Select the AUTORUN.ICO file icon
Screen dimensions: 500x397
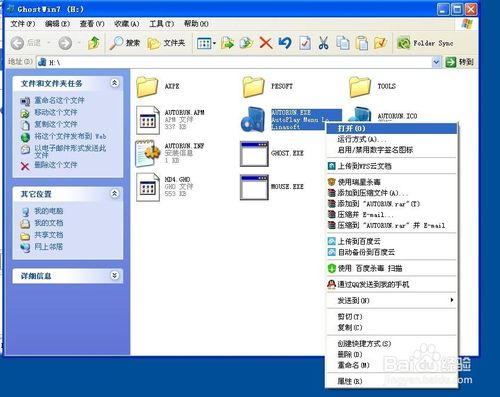pyautogui.click(x=360, y=114)
